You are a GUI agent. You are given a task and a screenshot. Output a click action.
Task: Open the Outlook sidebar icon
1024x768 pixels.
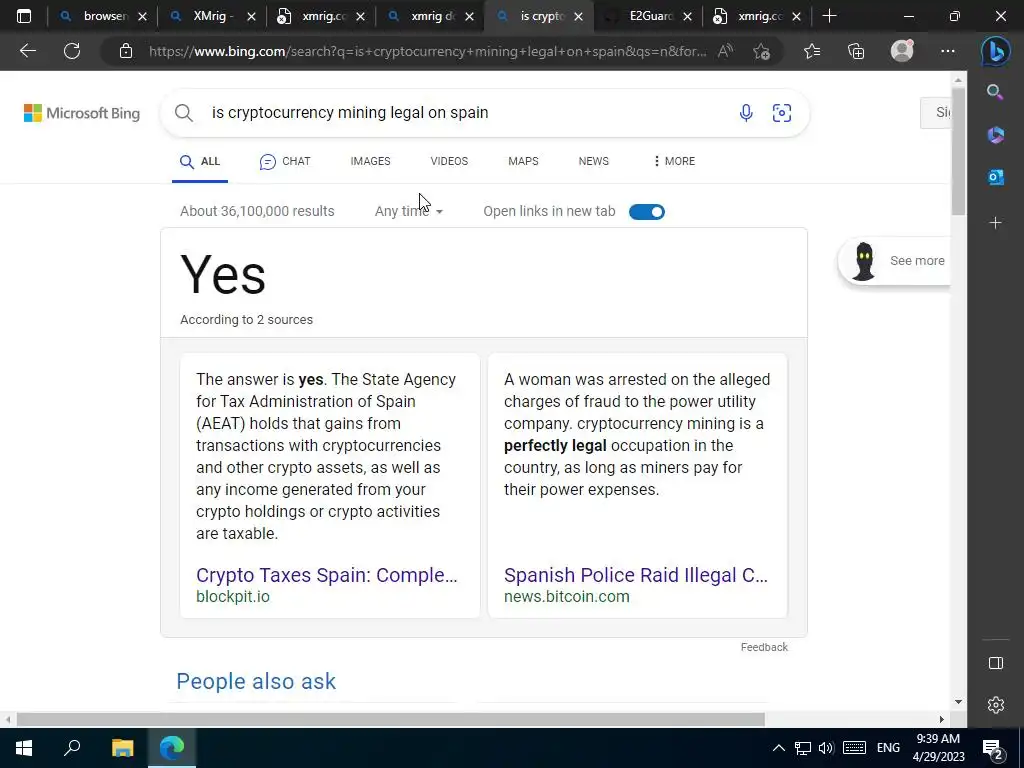[995, 177]
